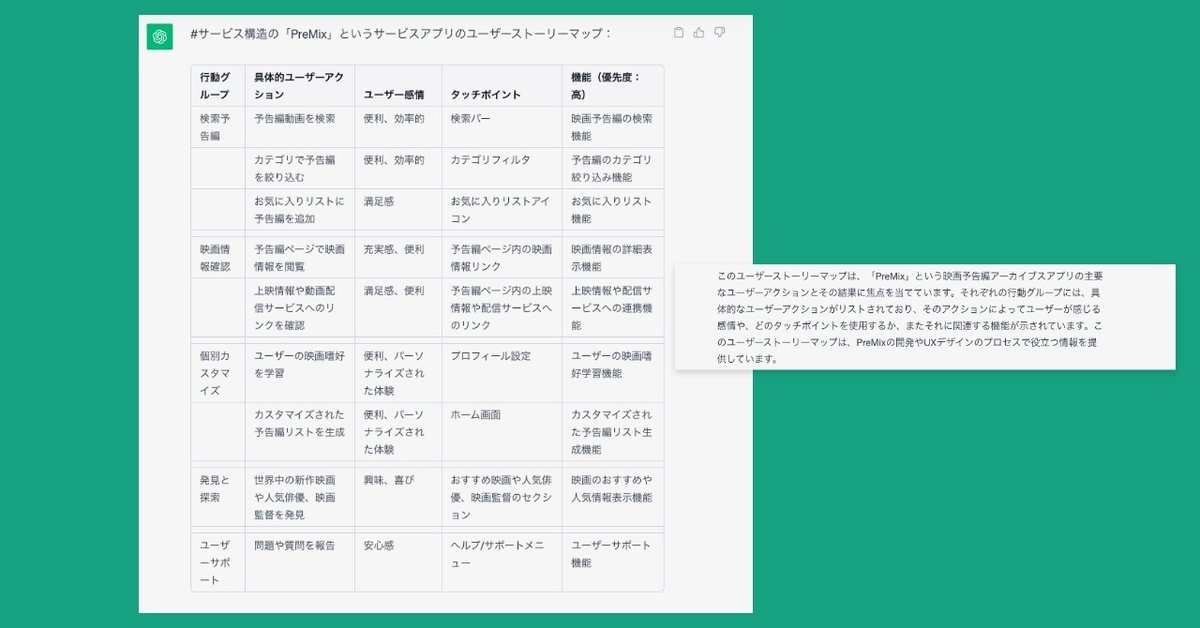Image resolution: width=1200 pixels, height=628 pixels.
Task: Click the '安心感' emotion cell
Action: tap(398, 562)
